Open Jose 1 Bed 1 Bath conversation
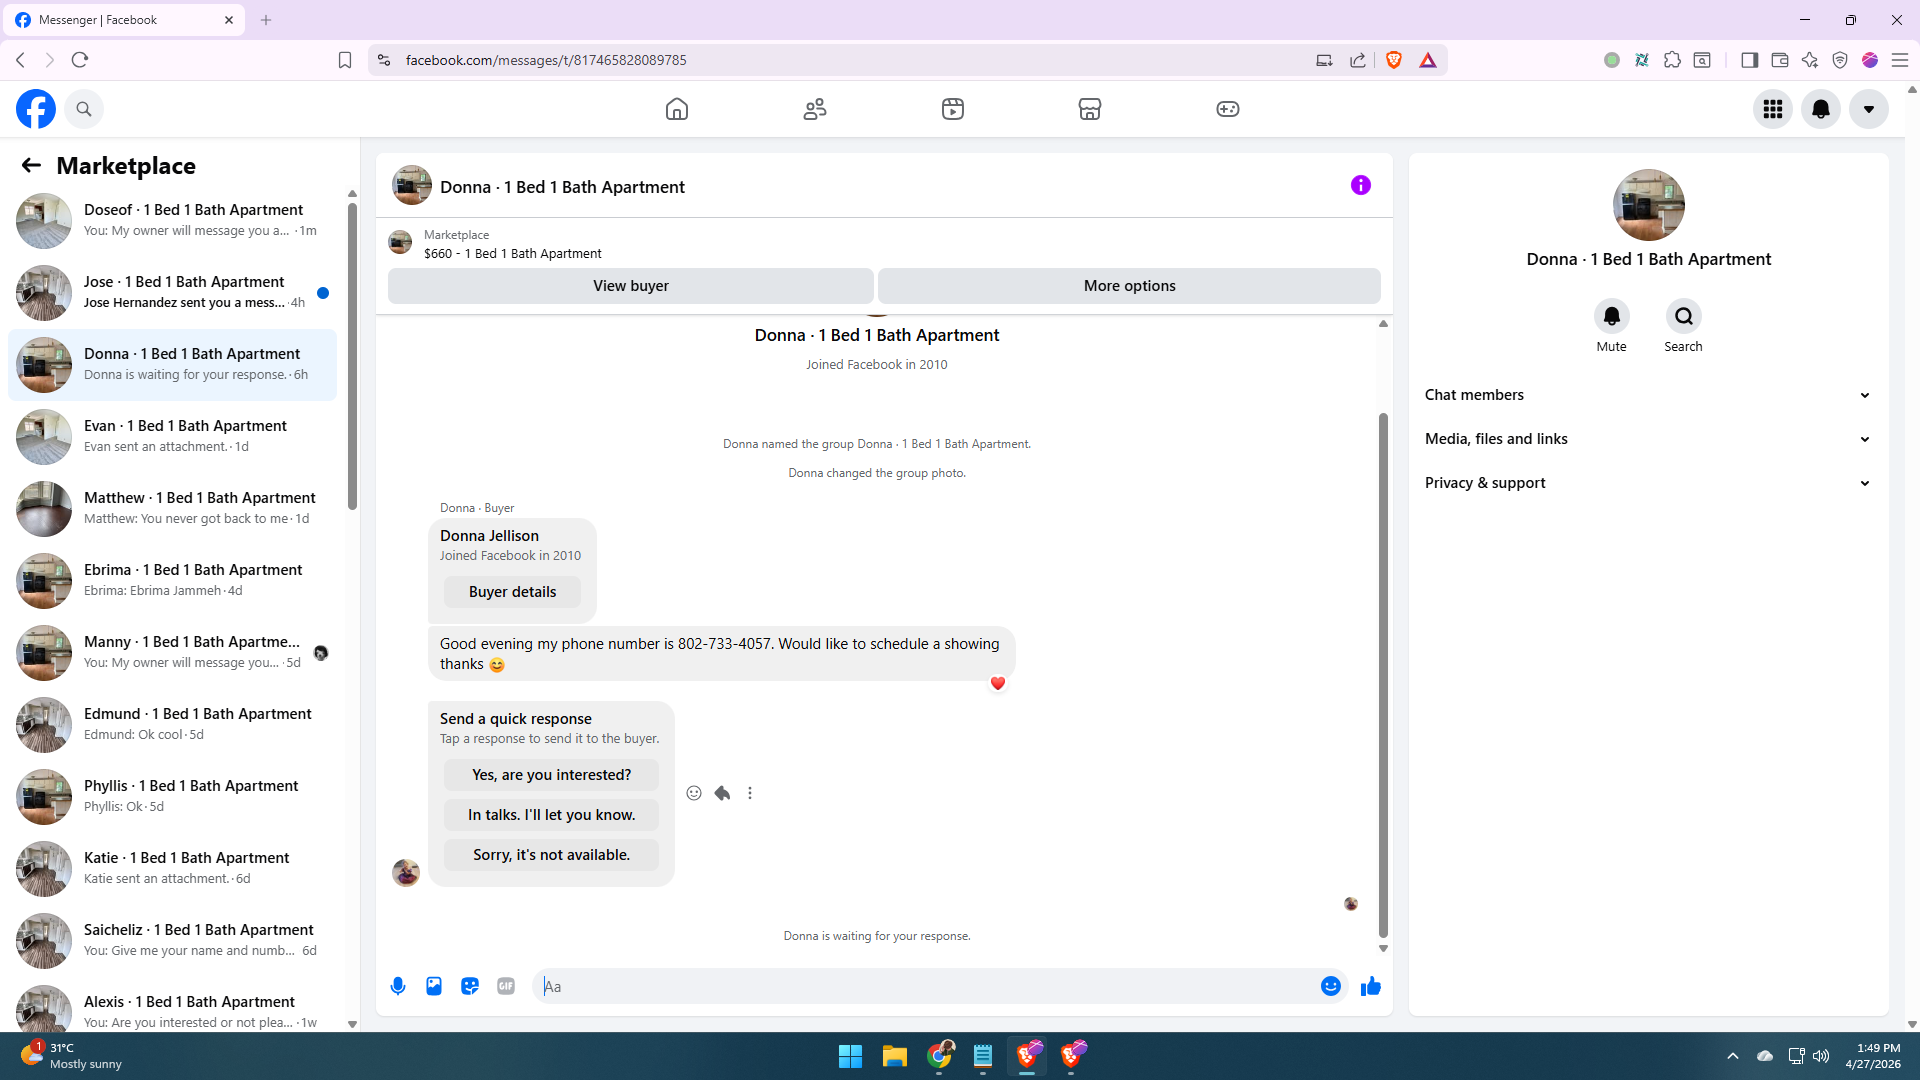The height and width of the screenshot is (1080, 1920). (172, 293)
